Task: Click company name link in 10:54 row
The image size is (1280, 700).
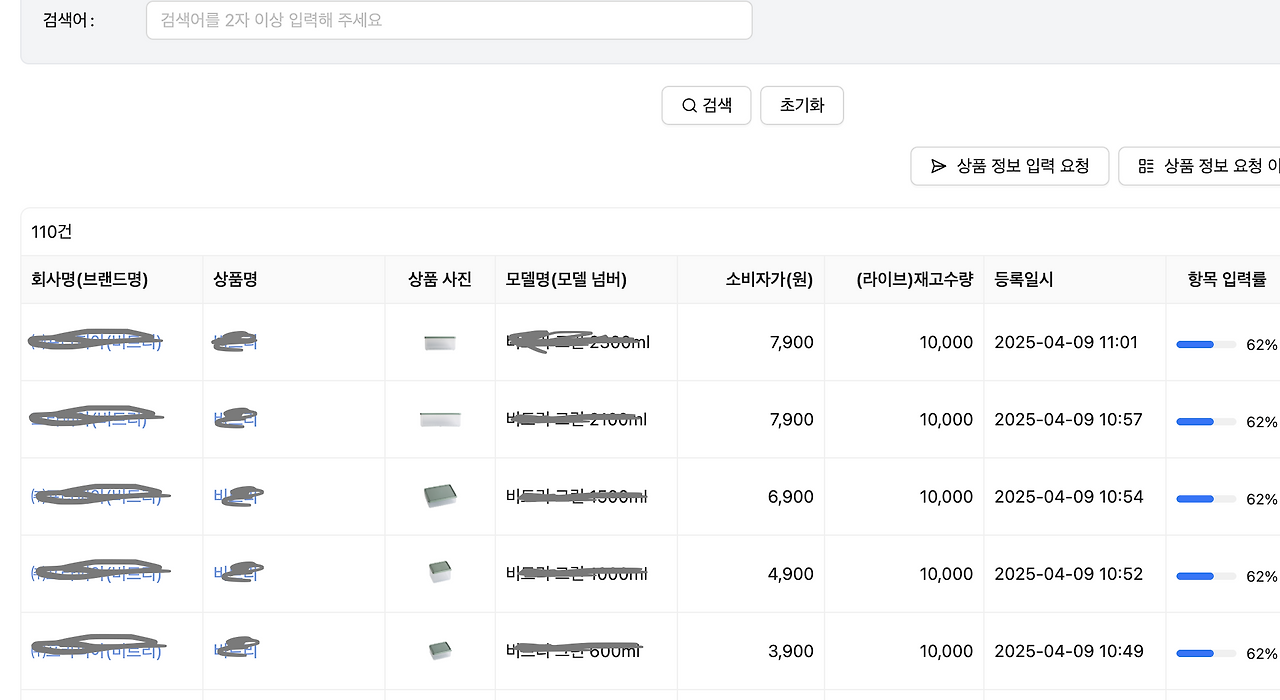Action: (x=96, y=496)
